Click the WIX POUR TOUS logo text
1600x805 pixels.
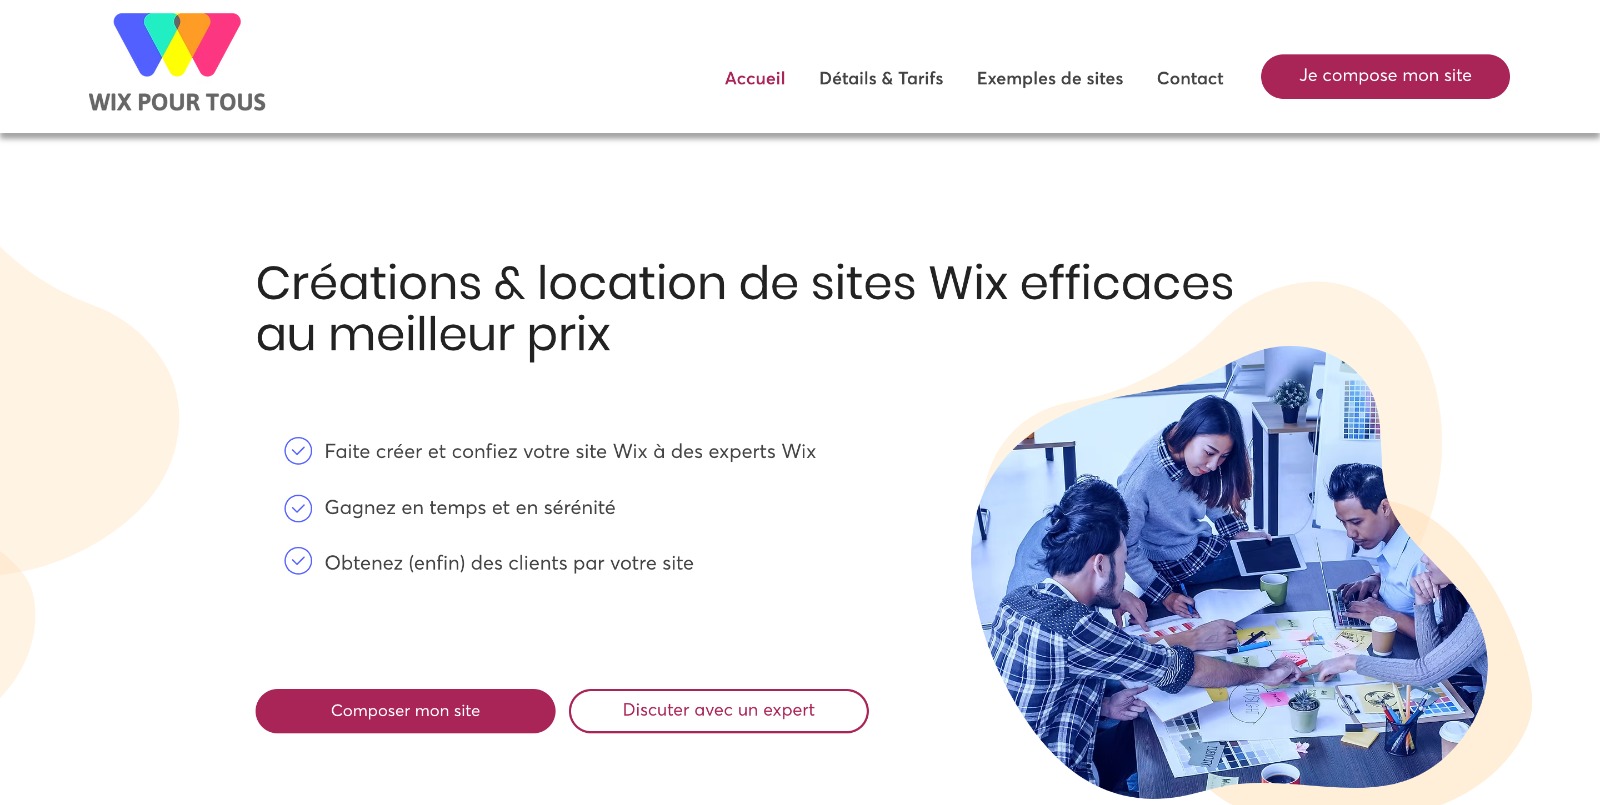177,102
